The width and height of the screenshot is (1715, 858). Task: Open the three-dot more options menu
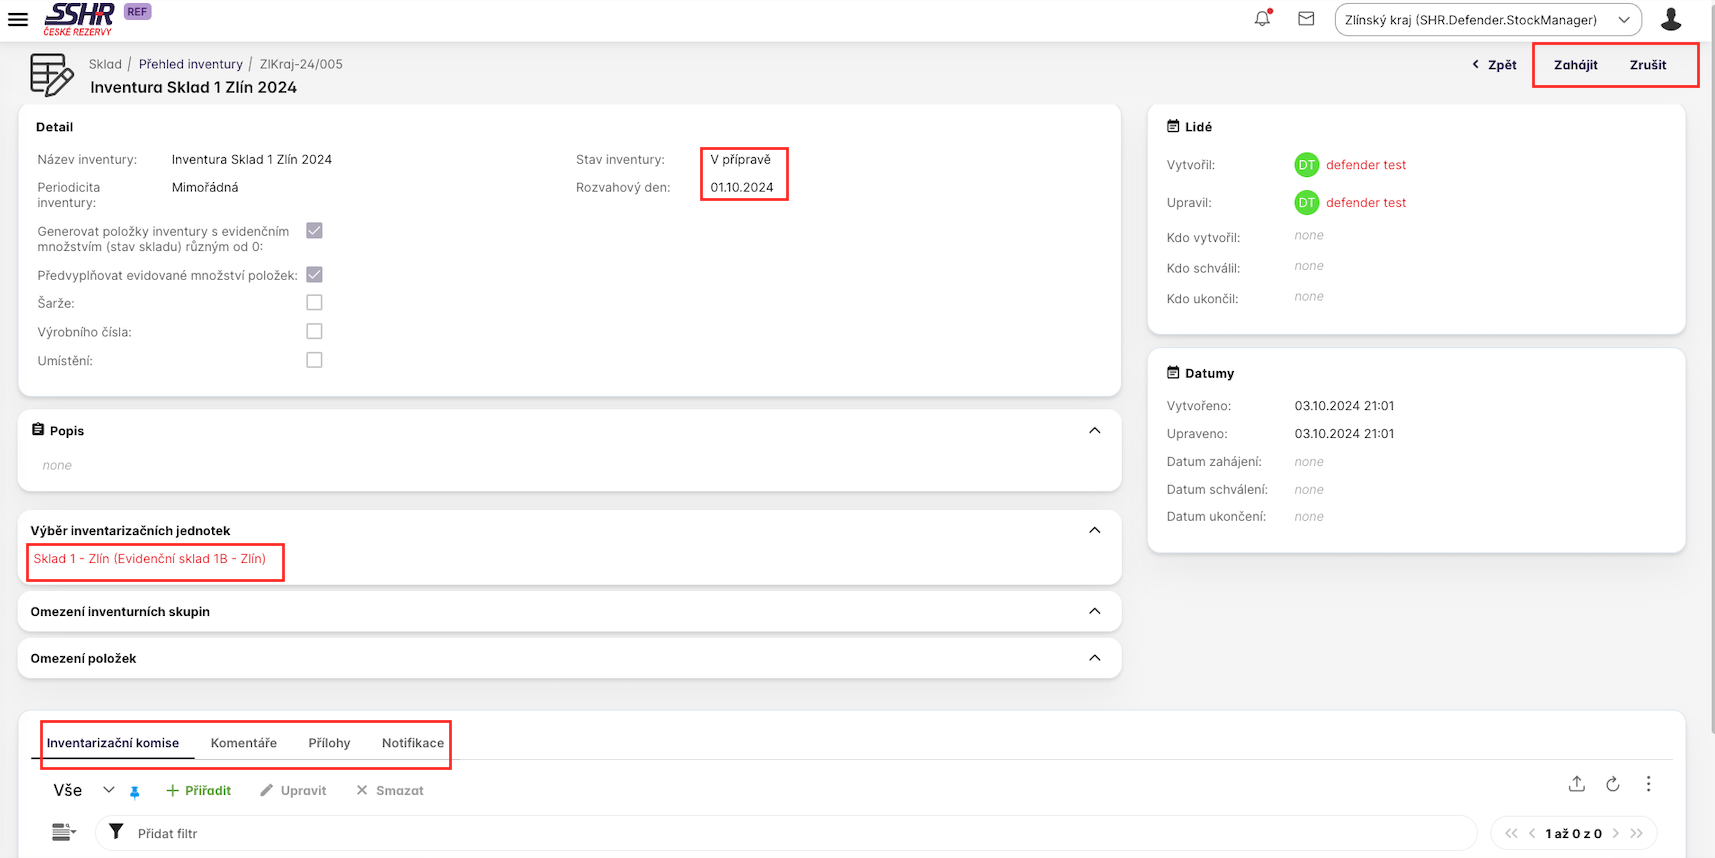point(1648,784)
